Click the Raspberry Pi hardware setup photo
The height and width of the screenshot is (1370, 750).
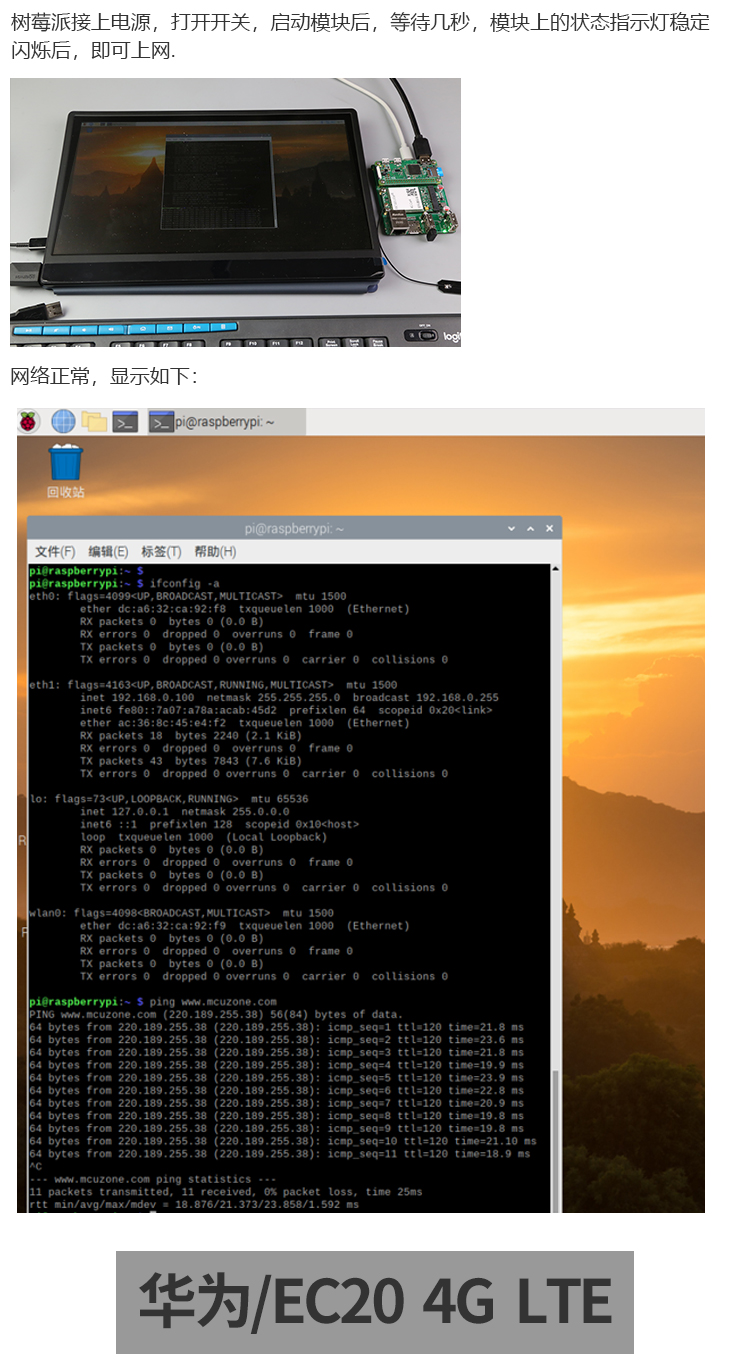pos(235,212)
